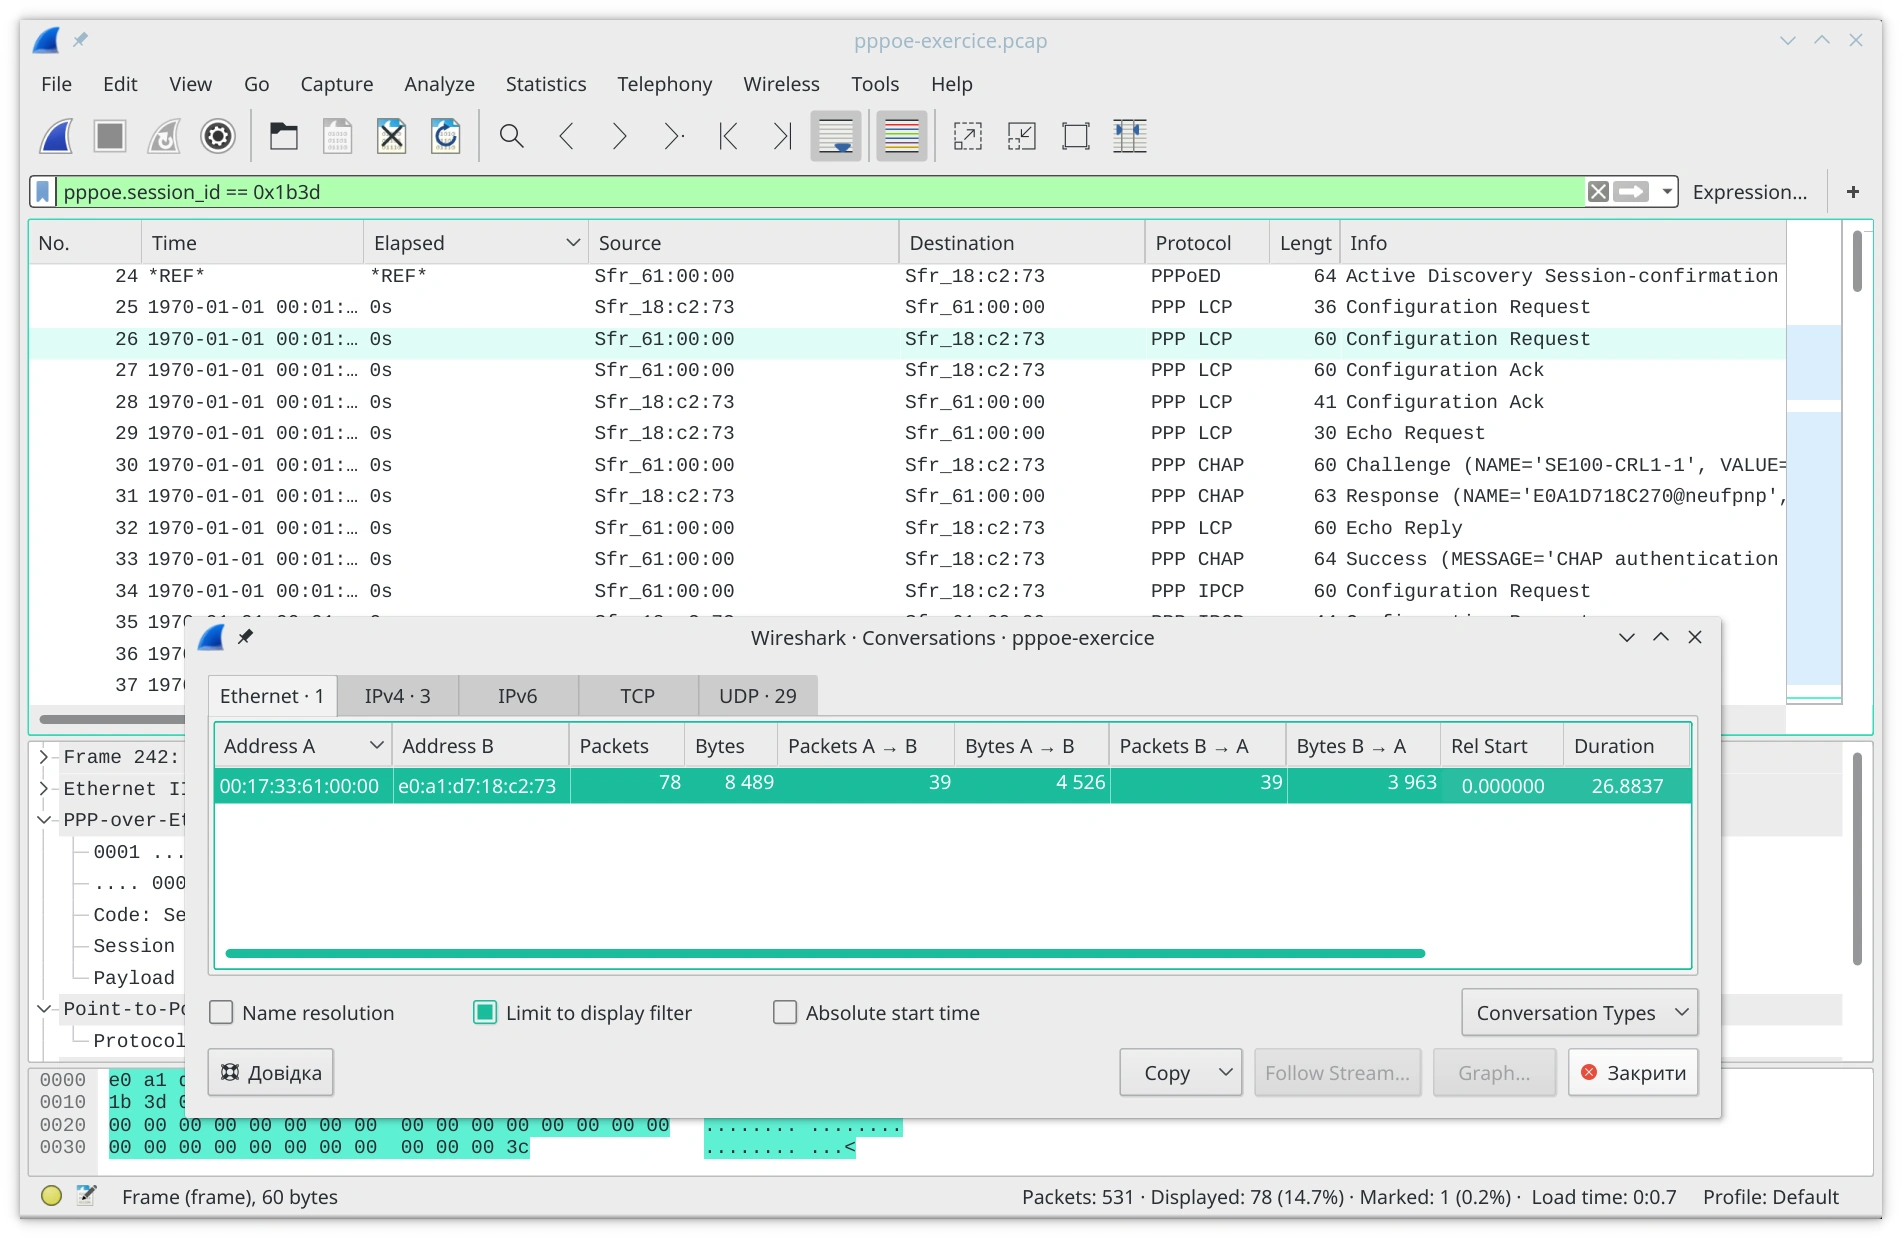Screen dimensions: 1902x1239
Task: Click the find packet magnifier icon
Action: pos(512,136)
